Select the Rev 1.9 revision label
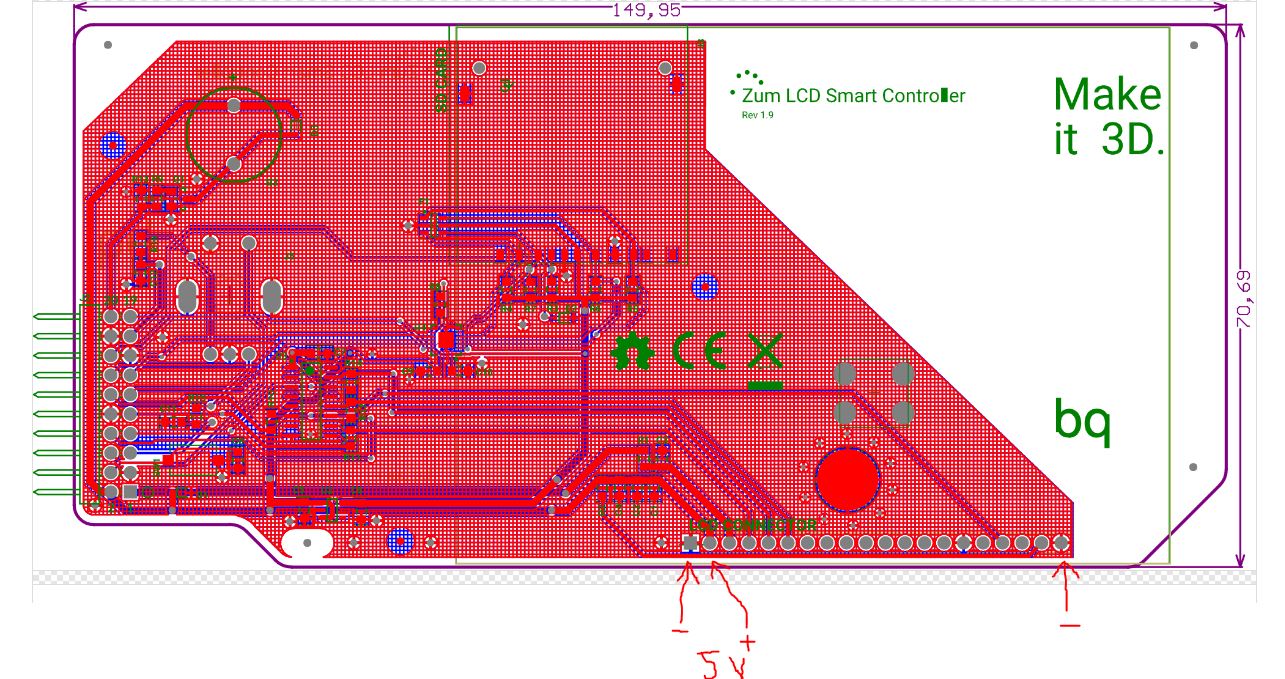This screenshot has width=1285, height=679. [x=757, y=115]
